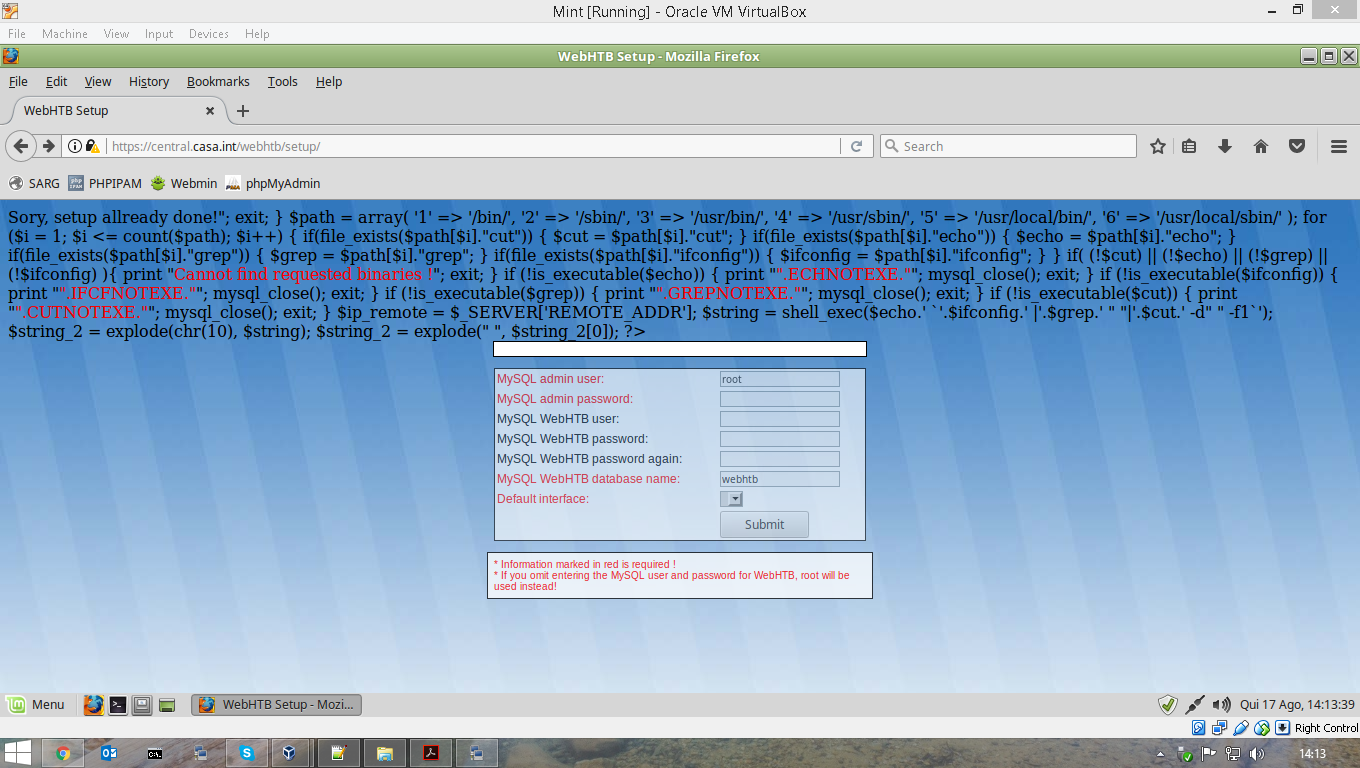Show bookmarks list icon in toolbar

[x=1189, y=146]
